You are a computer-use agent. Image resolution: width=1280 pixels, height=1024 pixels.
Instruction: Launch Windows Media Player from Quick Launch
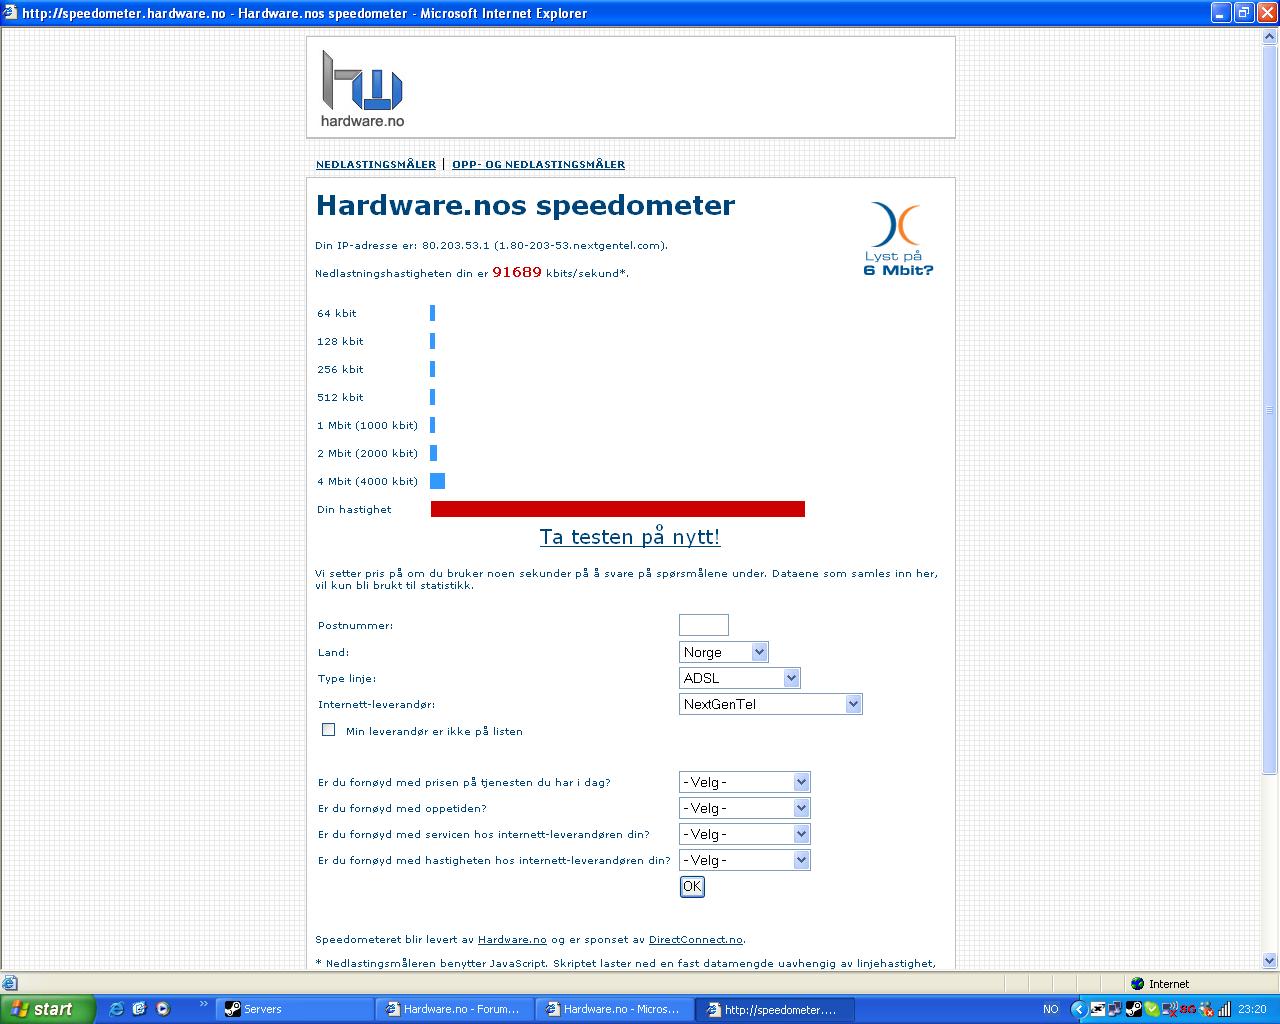(x=163, y=1009)
